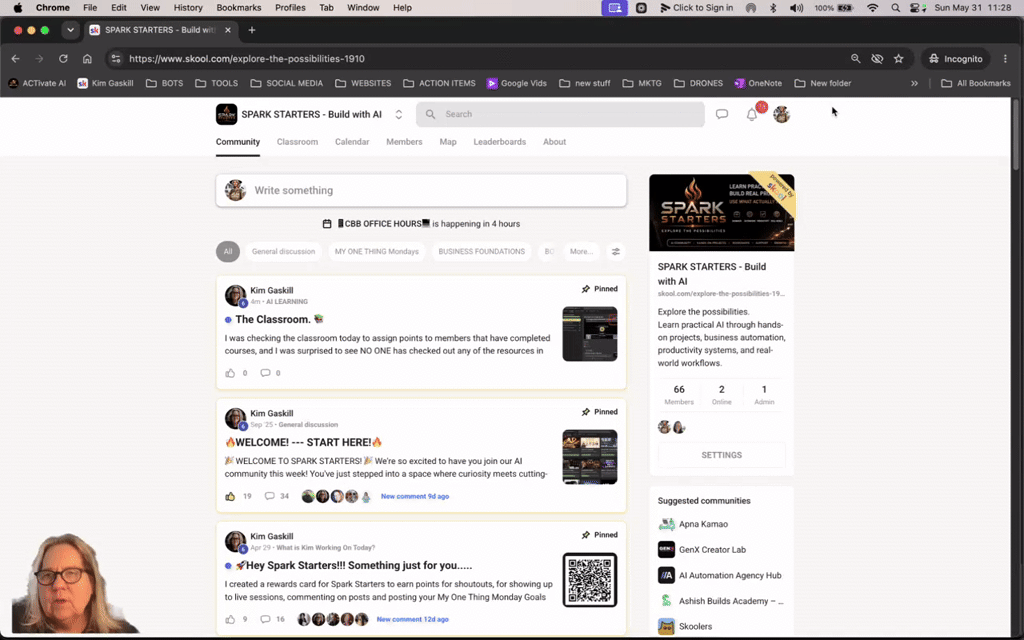Go to Chrome home page
Image resolution: width=1024 pixels, height=640 pixels.
point(87,59)
